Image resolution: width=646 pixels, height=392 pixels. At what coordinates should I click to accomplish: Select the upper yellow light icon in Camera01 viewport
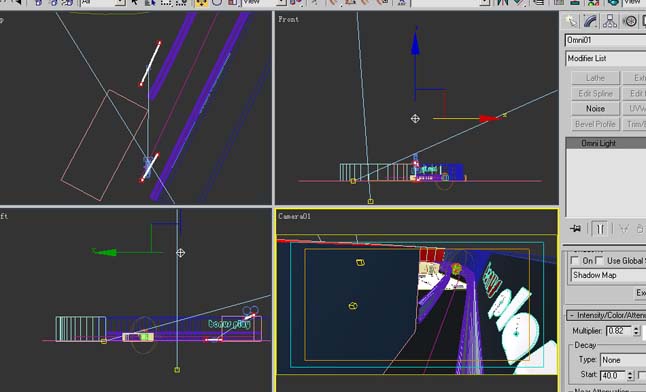[360, 263]
